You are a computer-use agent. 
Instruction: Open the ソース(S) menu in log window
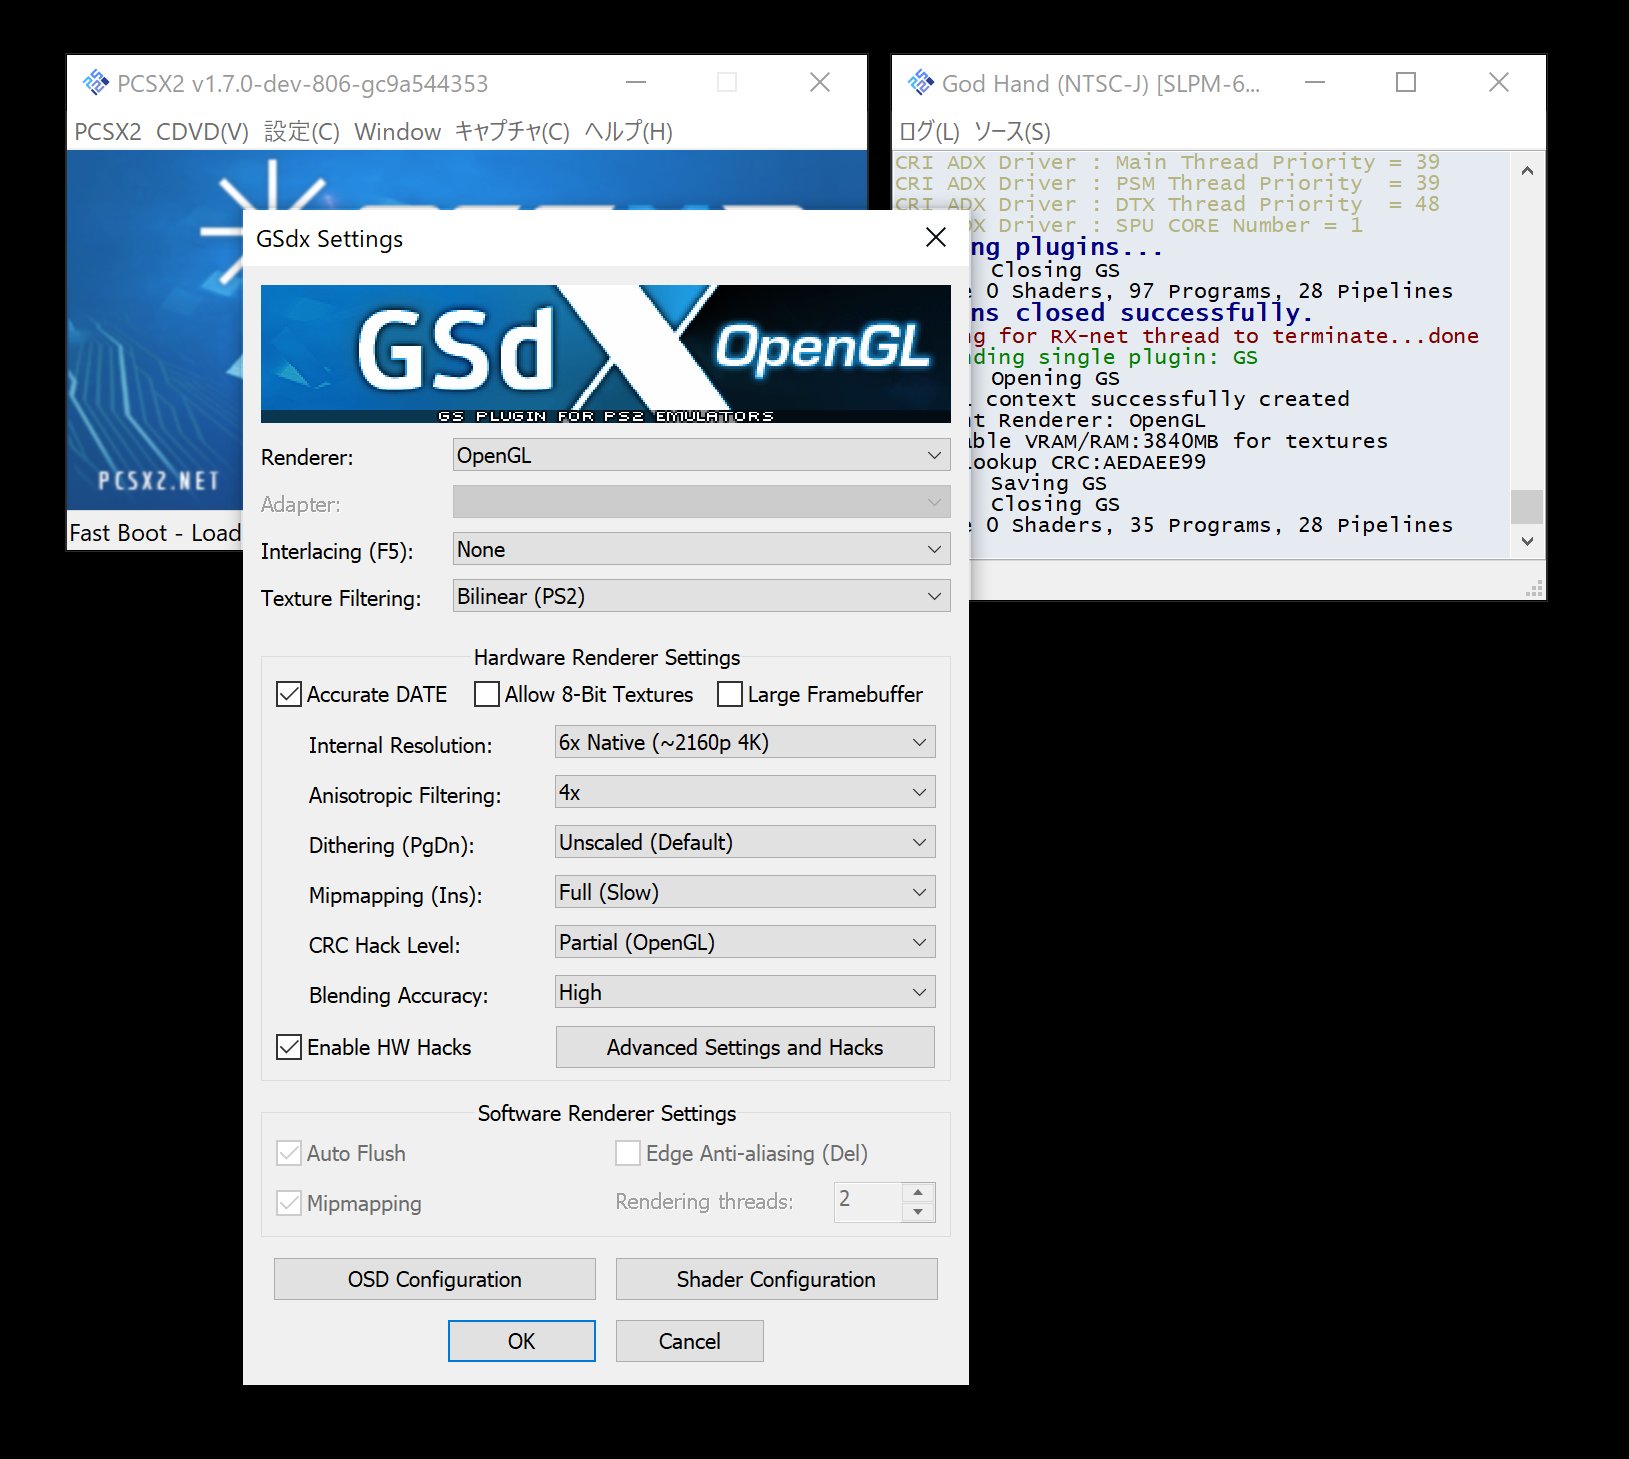tap(1012, 132)
